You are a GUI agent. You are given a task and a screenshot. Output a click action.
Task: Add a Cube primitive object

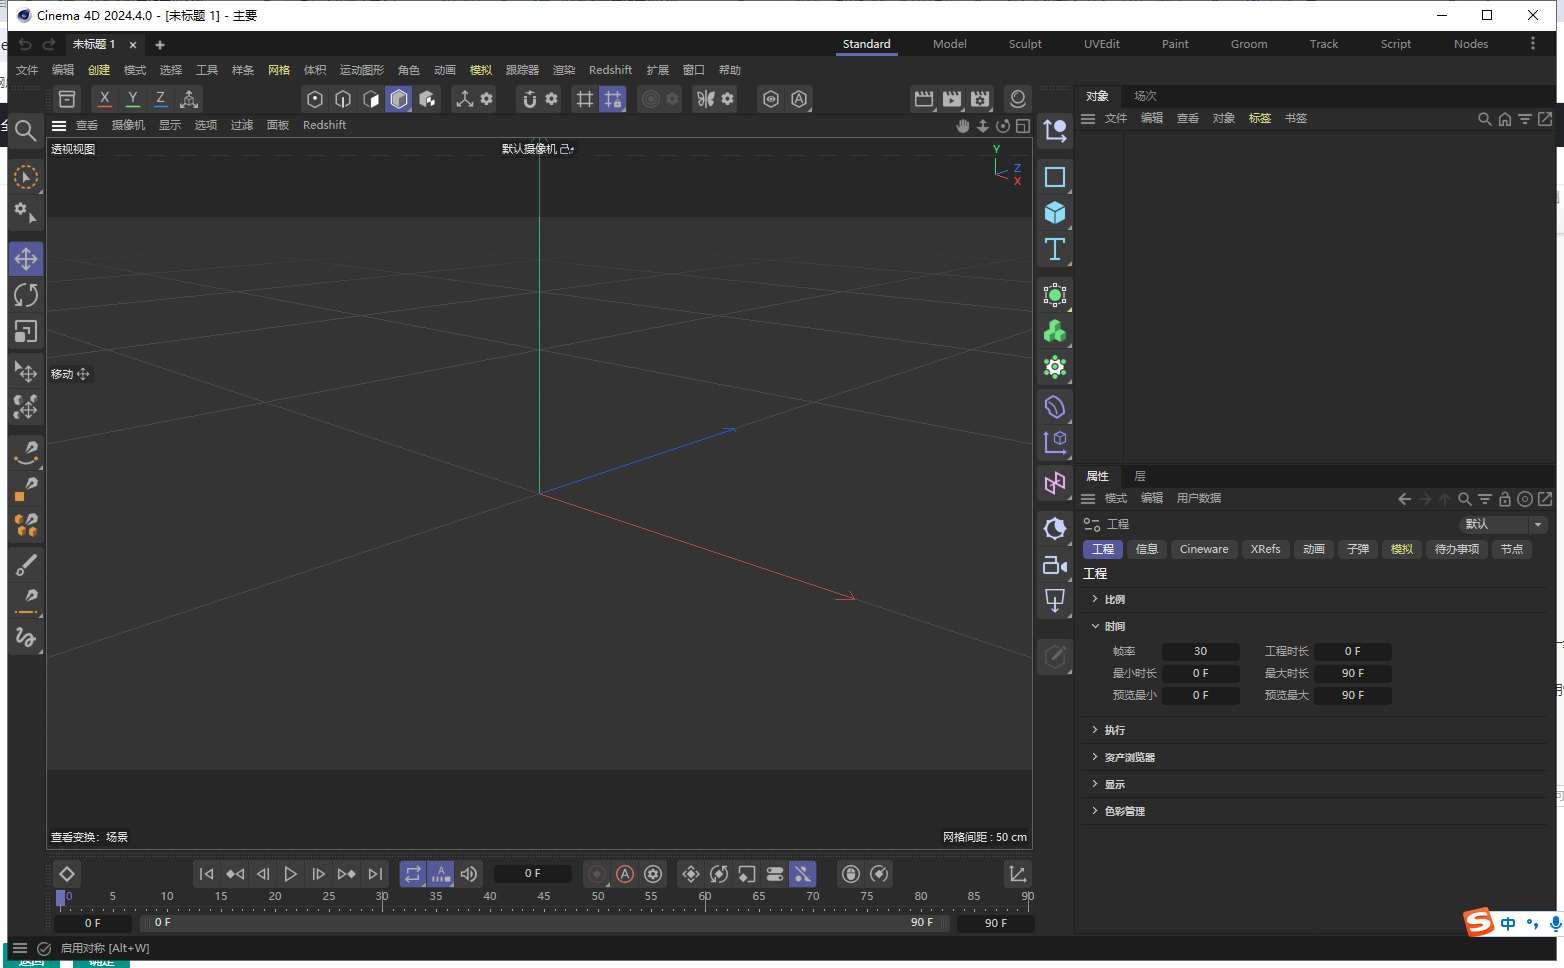[x=1054, y=213]
